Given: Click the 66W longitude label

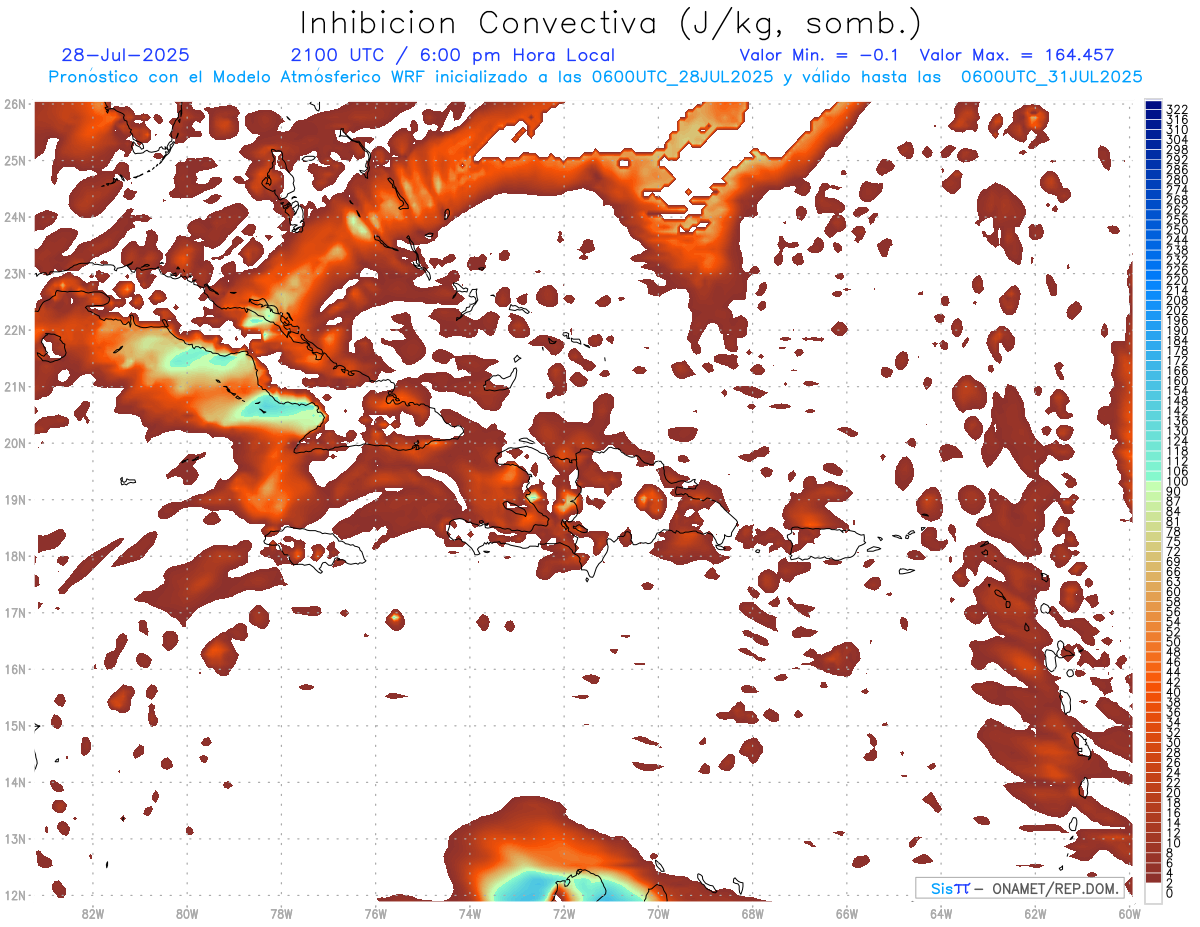Looking at the screenshot, I should 847,913.
